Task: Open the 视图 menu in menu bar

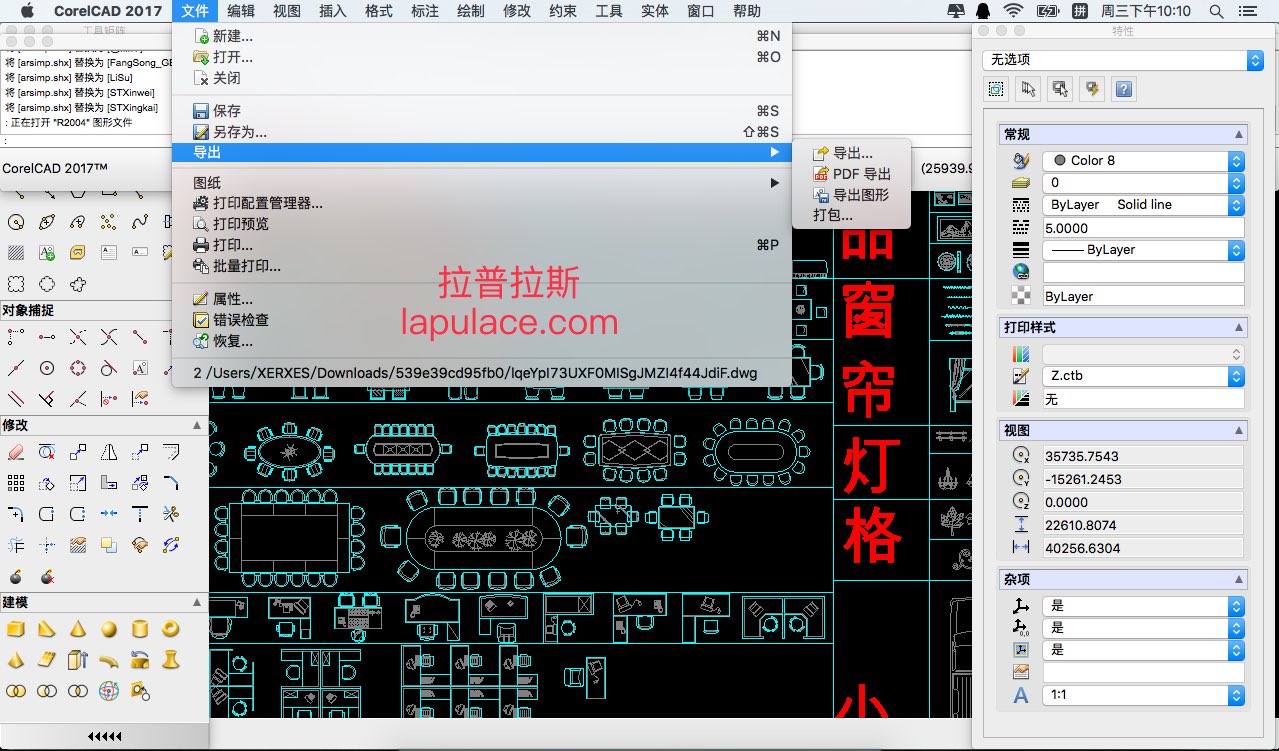Action: pyautogui.click(x=287, y=11)
